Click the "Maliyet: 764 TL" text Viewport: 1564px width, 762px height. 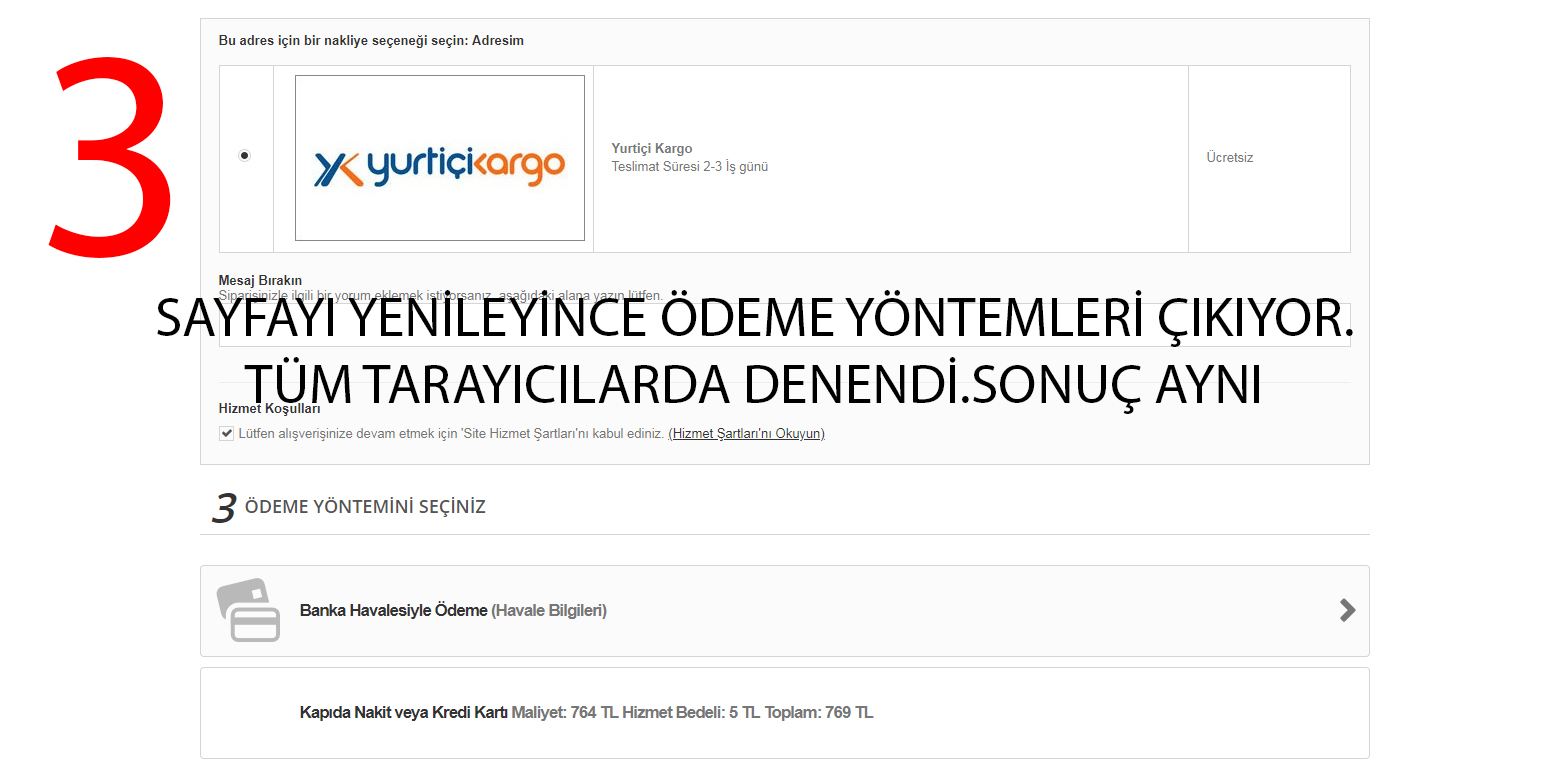(x=565, y=713)
